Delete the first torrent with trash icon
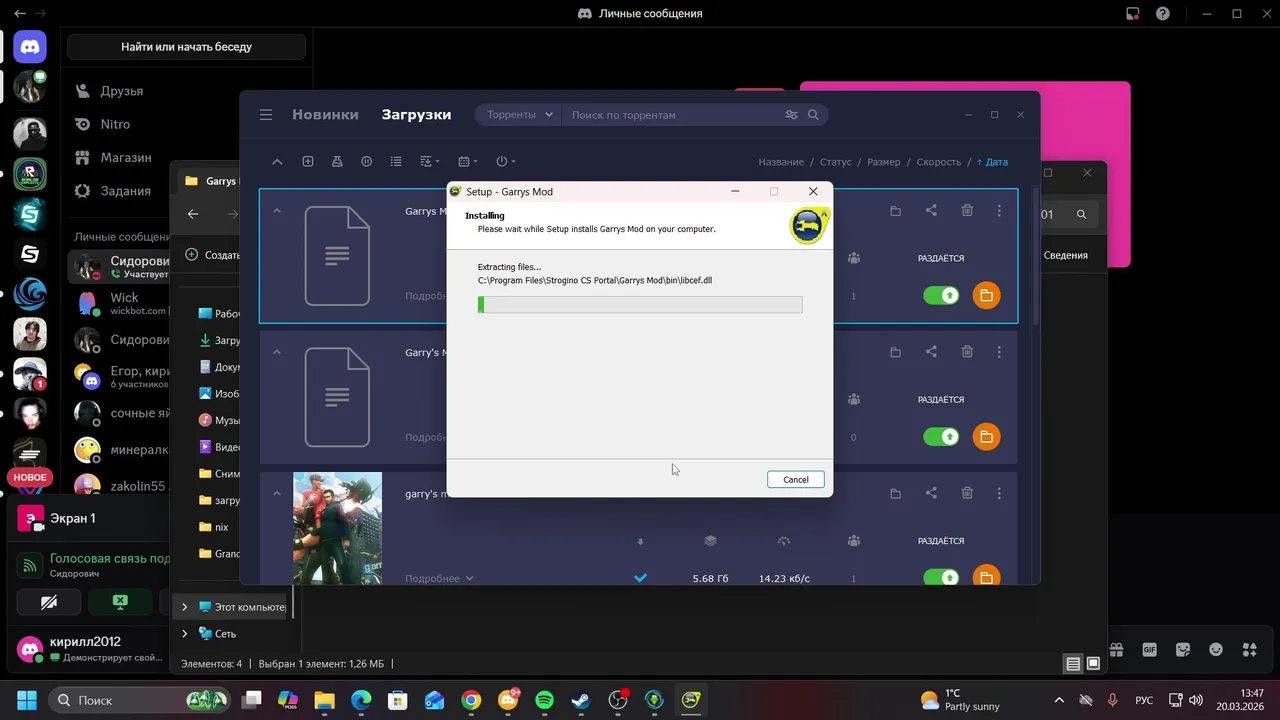Image resolution: width=1280 pixels, height=720 pixels. point(967,211)
